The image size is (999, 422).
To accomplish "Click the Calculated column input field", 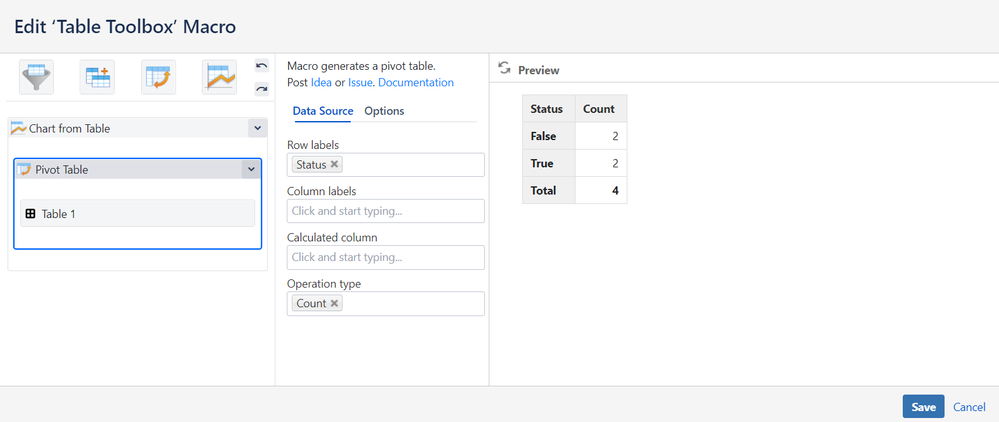I will (x=385, y=257).
